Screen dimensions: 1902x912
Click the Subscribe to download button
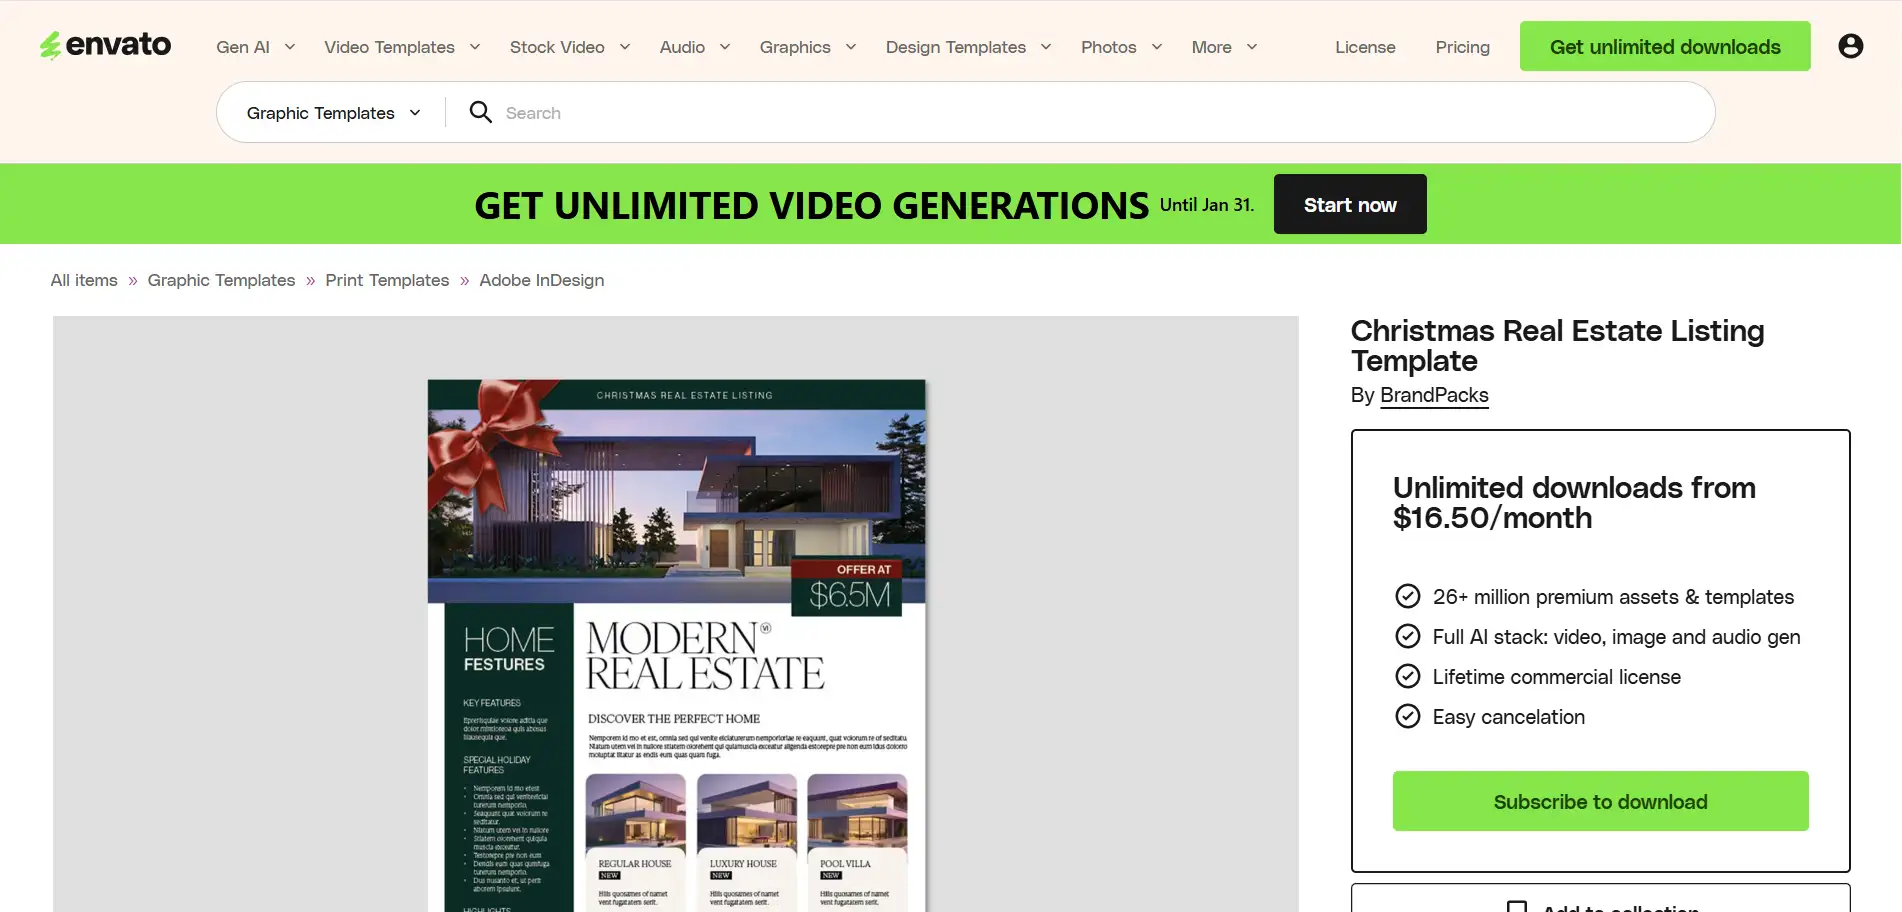(x=1600, y=801)
